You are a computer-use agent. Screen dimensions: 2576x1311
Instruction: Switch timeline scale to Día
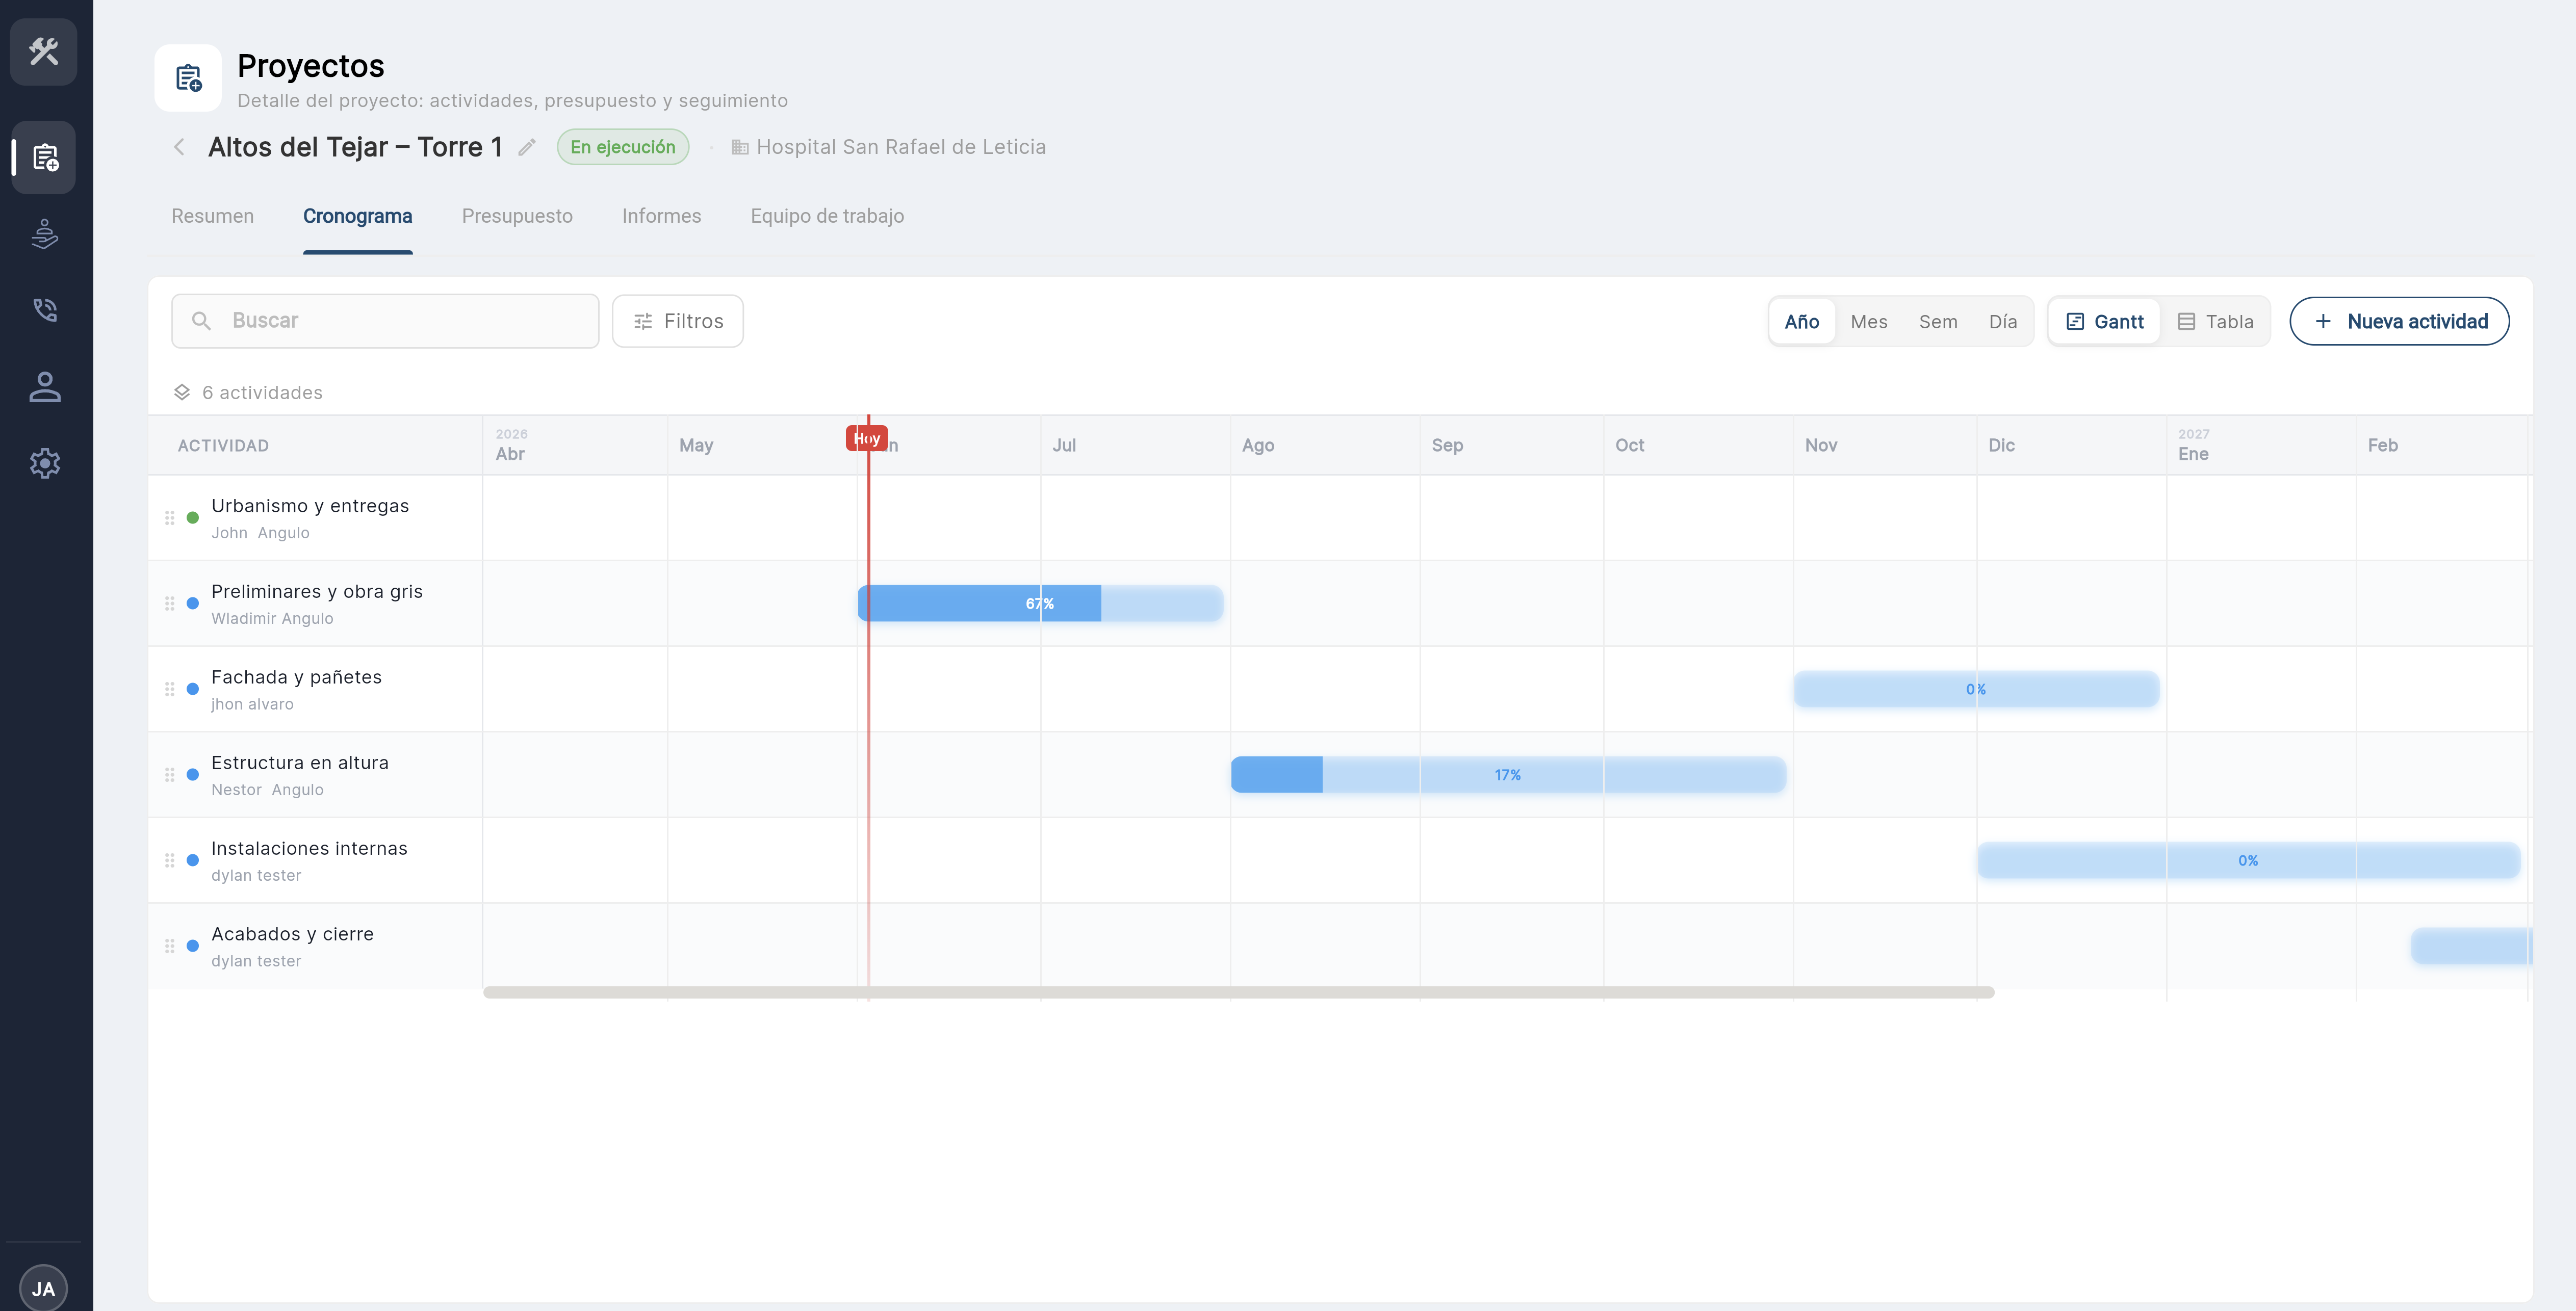[2002, 321]
